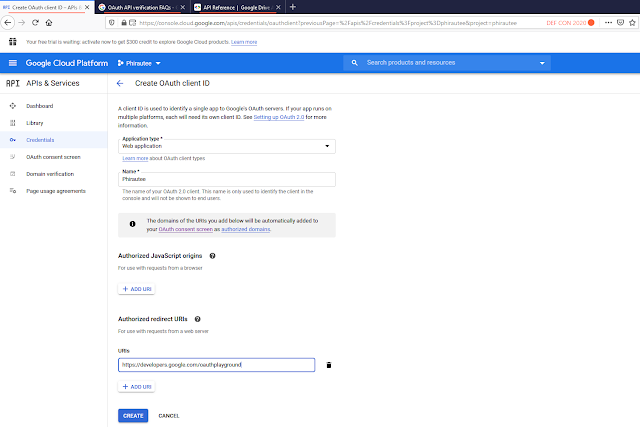
Task: Click the Page usage agreements sidebar icon
Action: point(13,191)
